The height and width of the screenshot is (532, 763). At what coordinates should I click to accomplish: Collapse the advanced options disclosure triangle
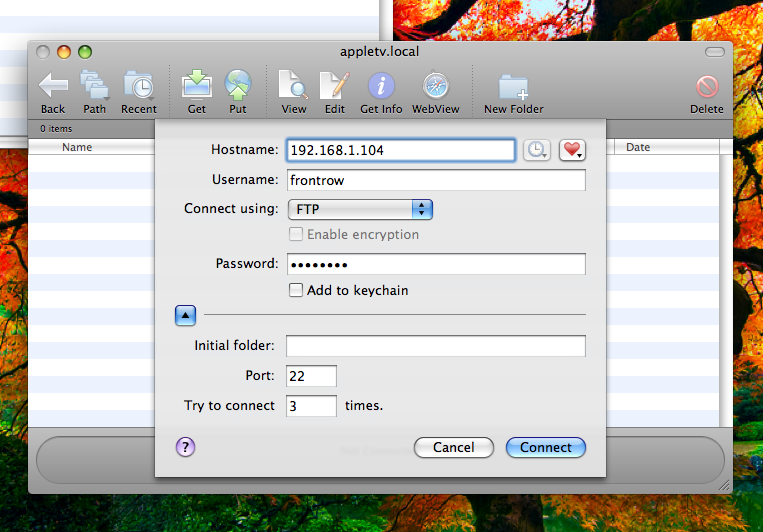click(x=185, y=315)
